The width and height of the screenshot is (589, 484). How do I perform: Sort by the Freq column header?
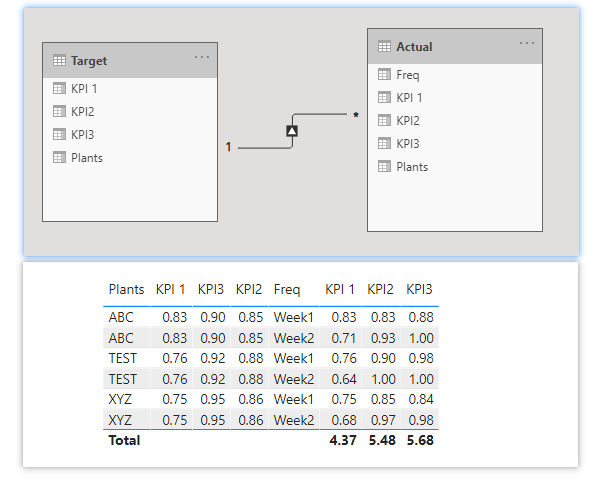click(x=287, y=290)
